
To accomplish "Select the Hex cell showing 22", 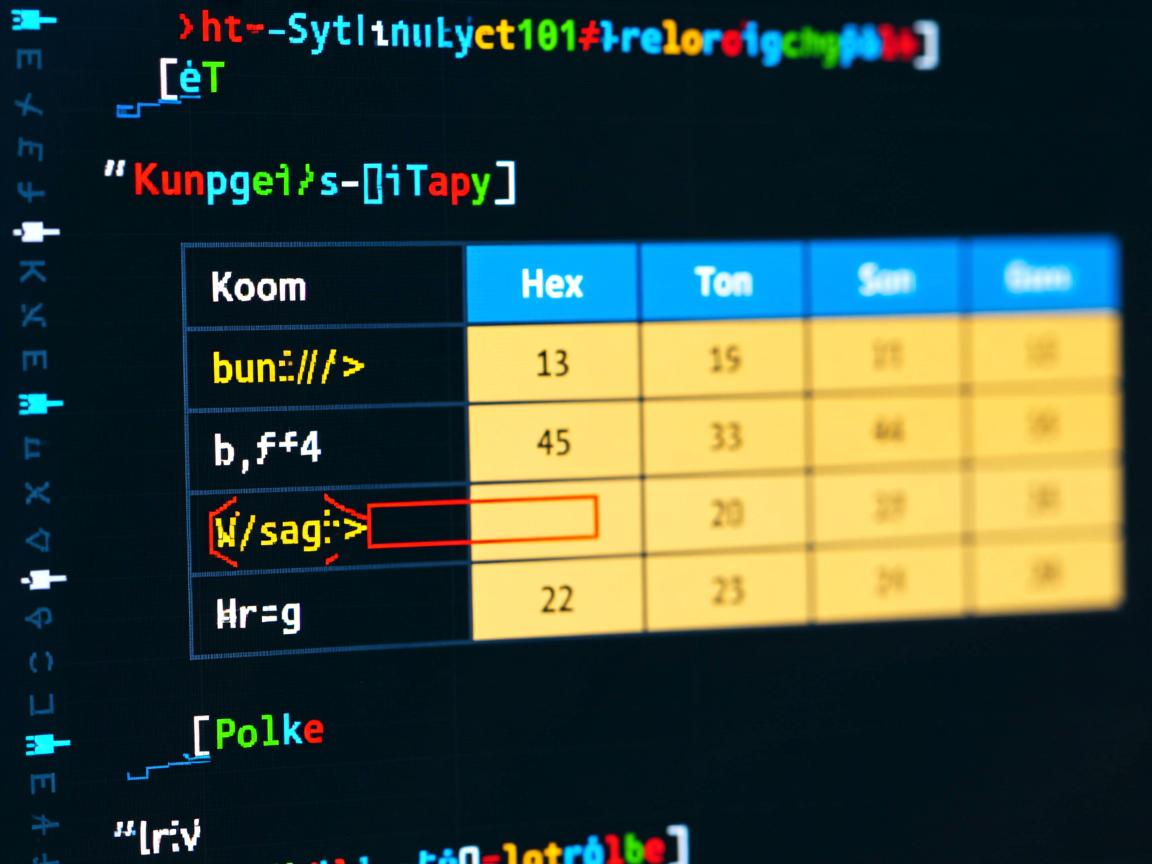I will point(556,598).
